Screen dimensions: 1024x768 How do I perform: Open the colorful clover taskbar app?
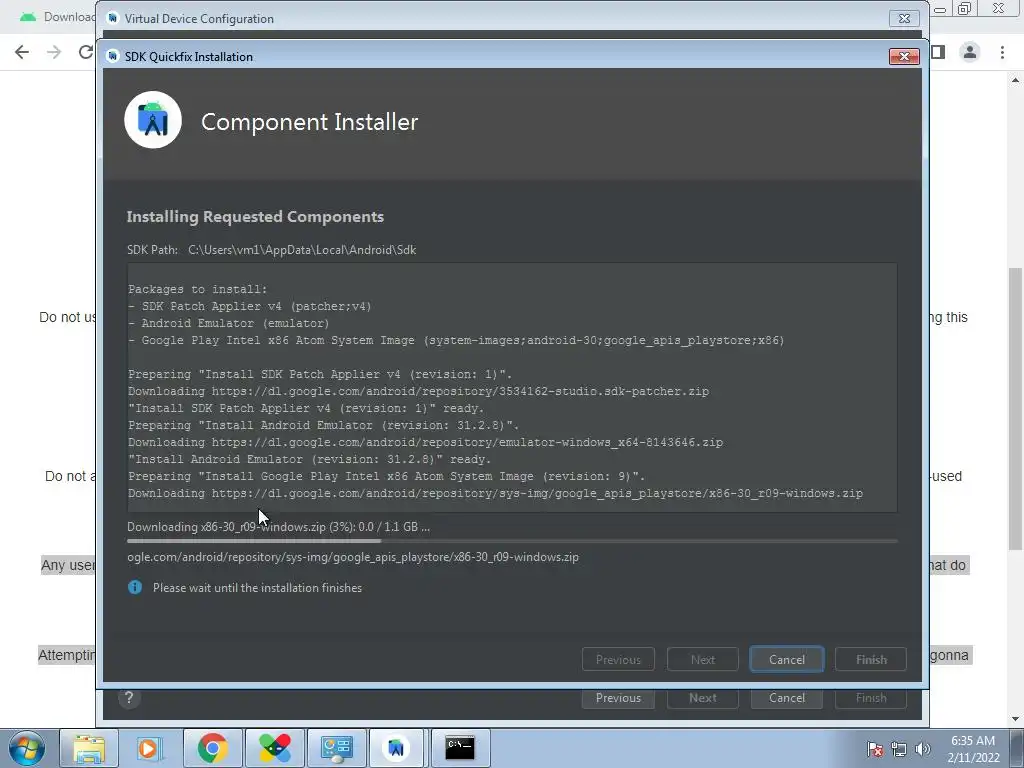(x=274, y=748)
